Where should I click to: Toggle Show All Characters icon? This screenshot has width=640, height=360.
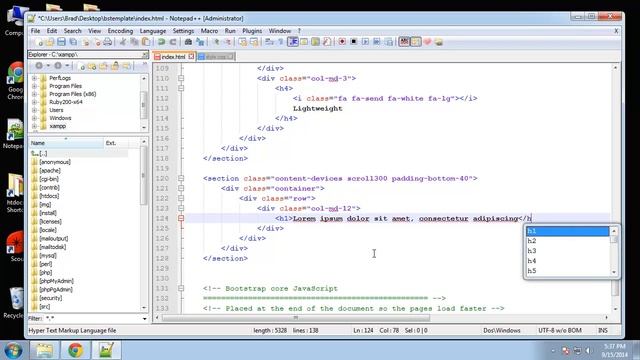pos(281,42)
